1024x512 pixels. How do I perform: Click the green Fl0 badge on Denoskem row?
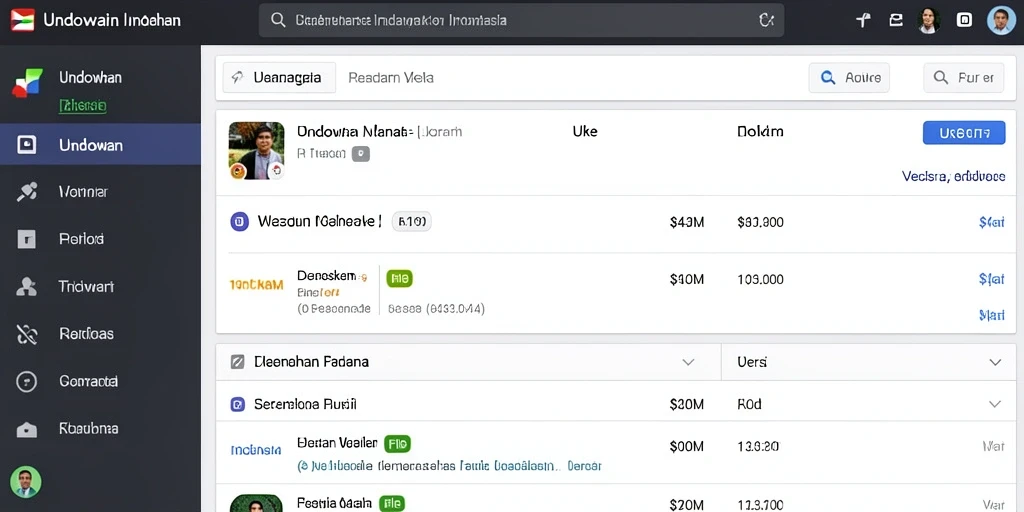400,278
